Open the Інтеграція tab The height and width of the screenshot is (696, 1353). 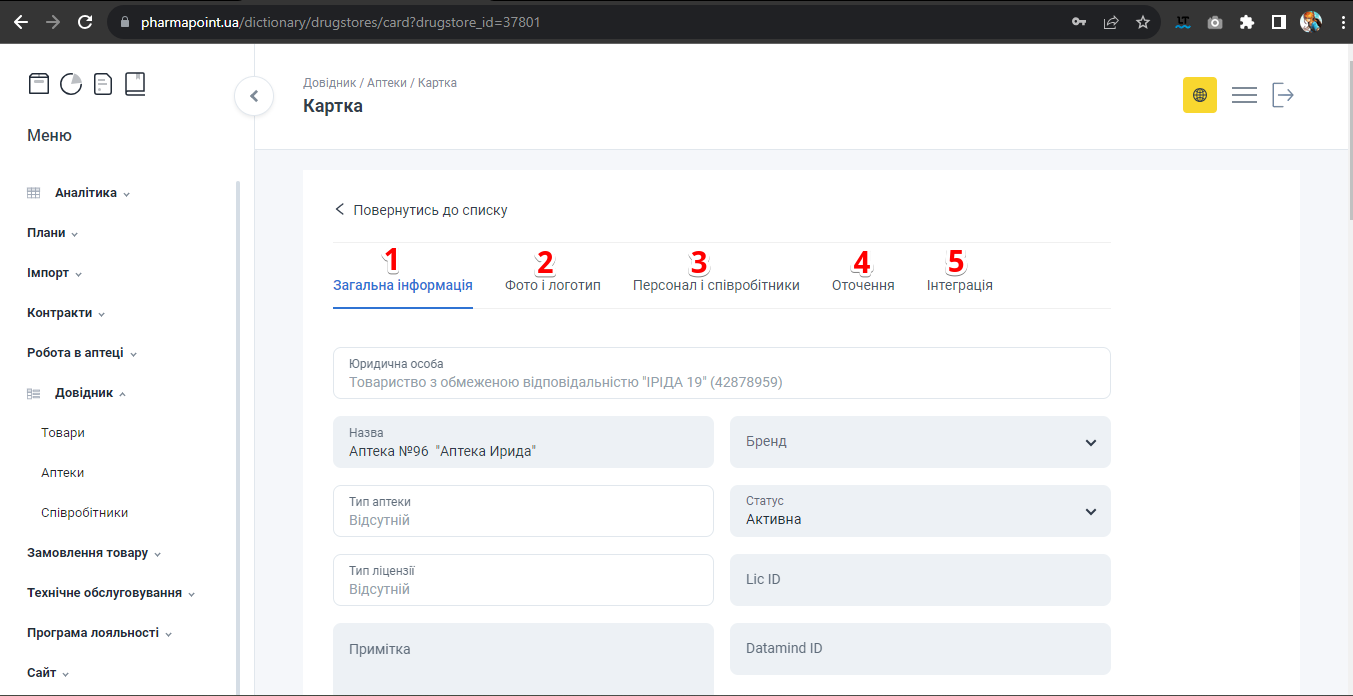959,285
